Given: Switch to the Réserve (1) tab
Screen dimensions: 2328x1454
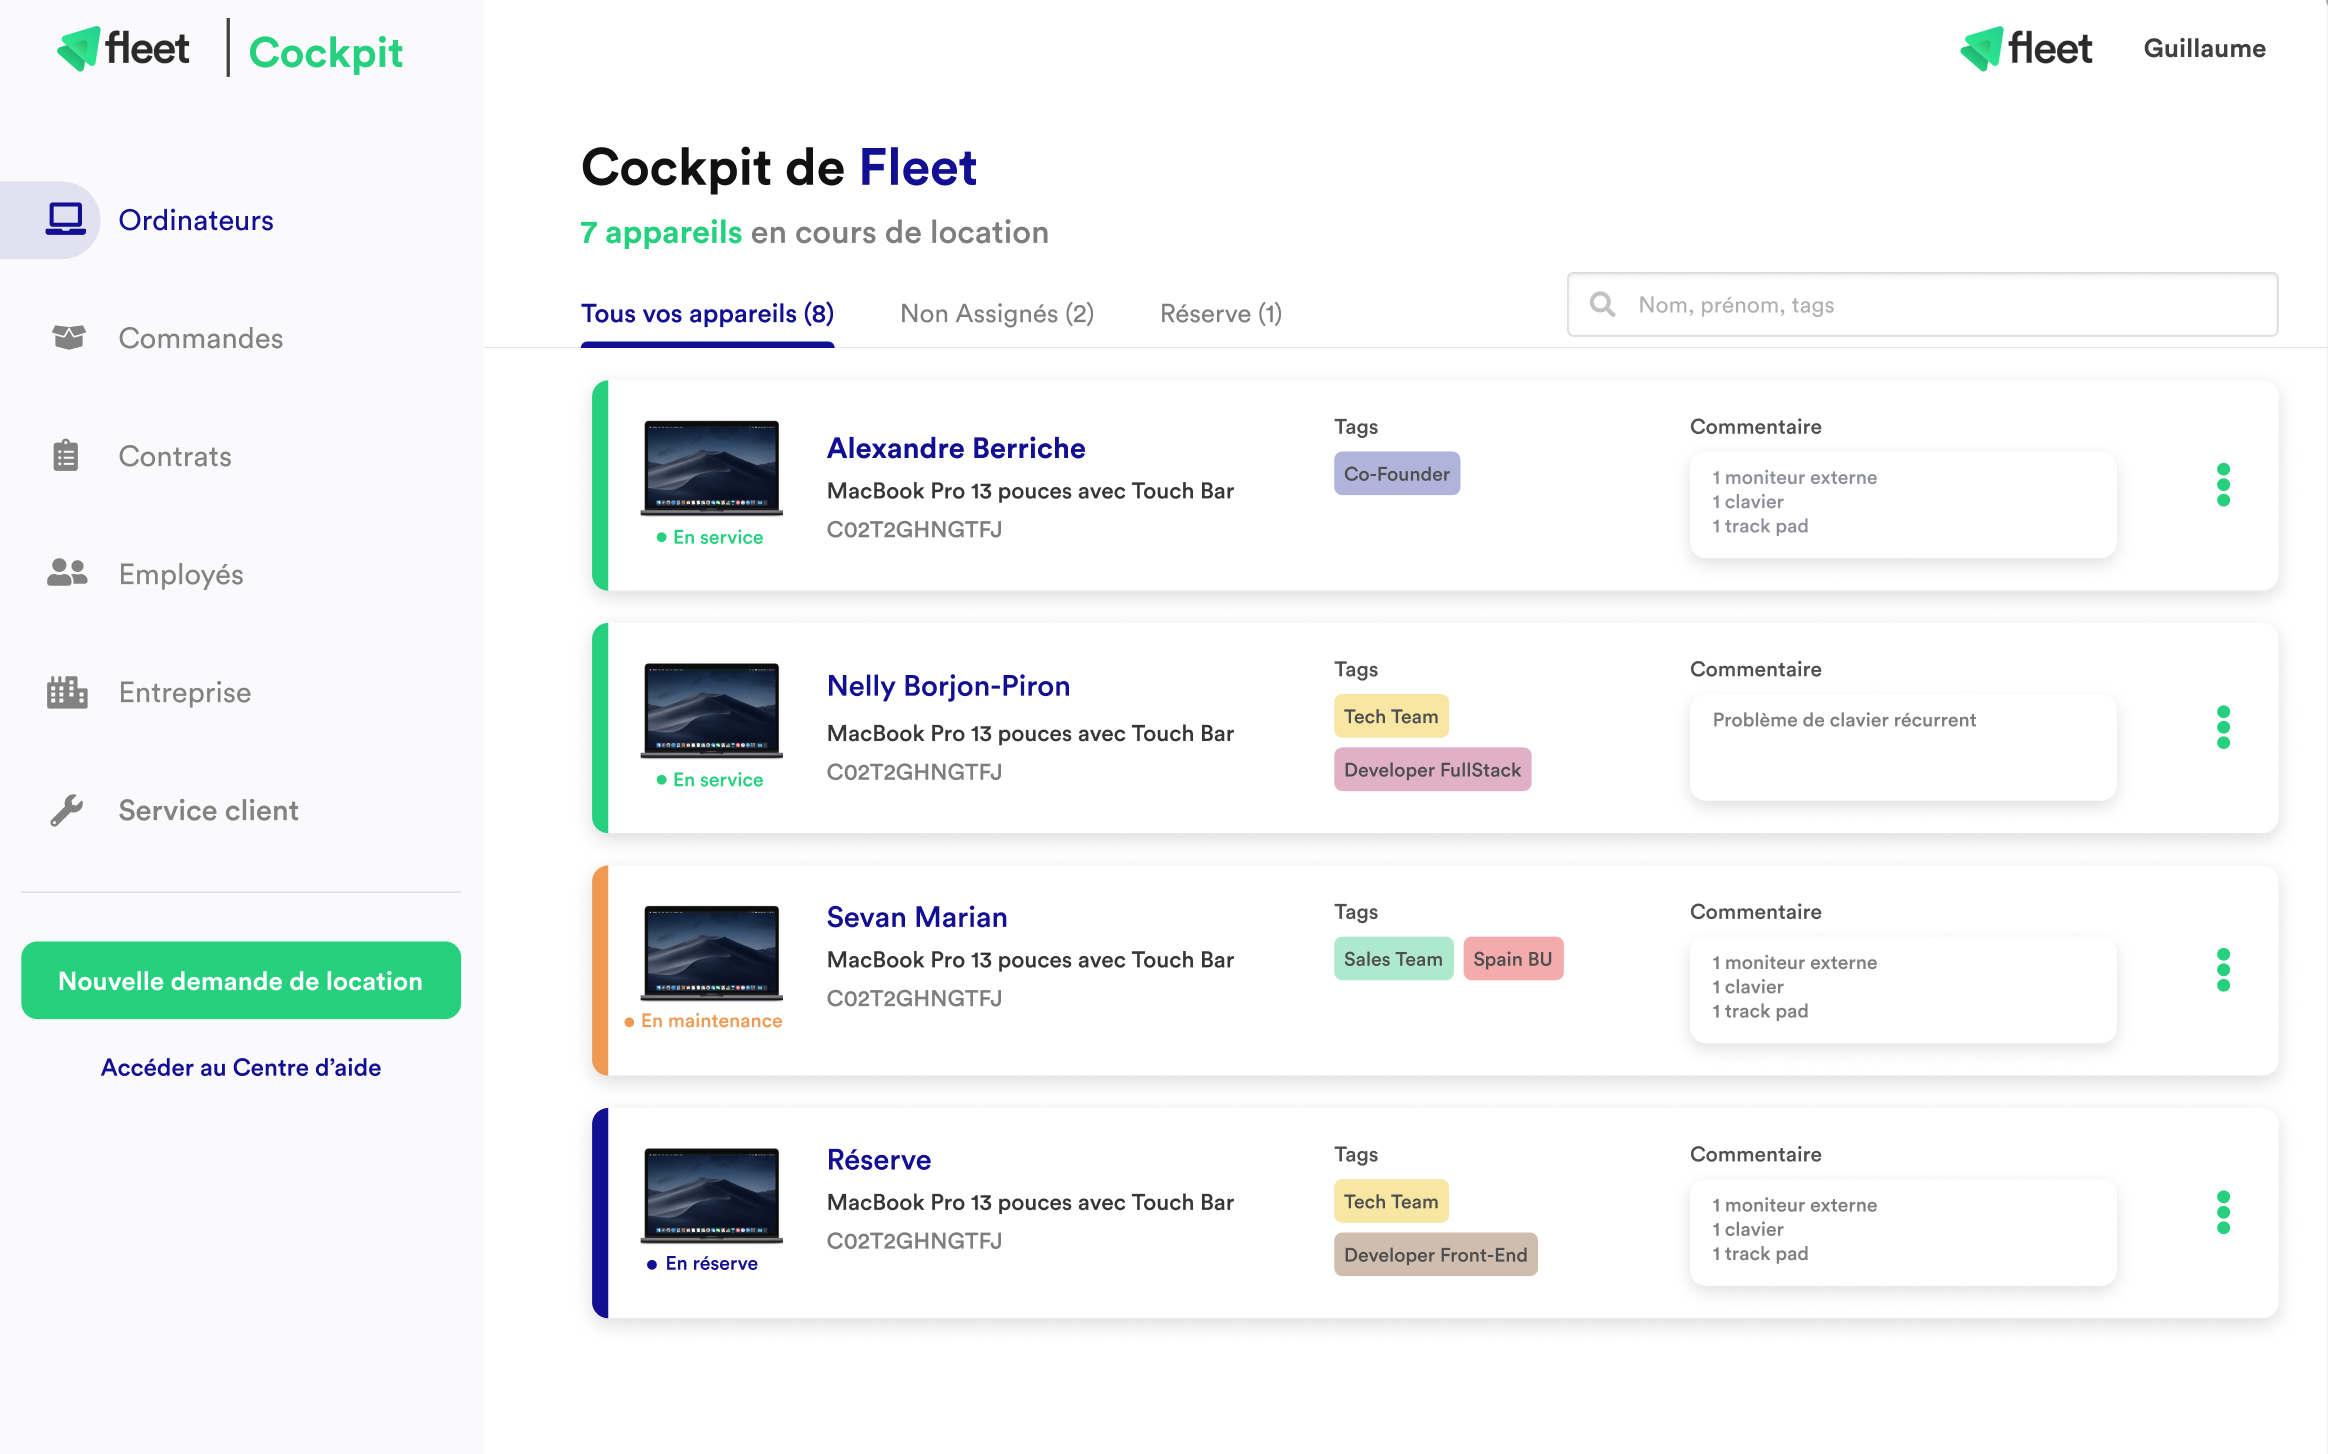Looking at the screenshot, I should coord(1221,314).
